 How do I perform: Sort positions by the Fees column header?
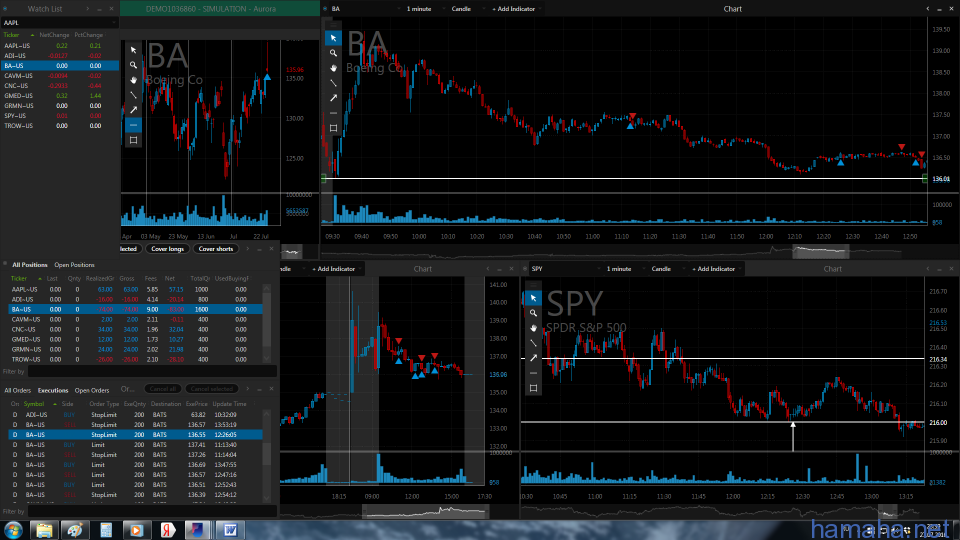tap(151, 279)
